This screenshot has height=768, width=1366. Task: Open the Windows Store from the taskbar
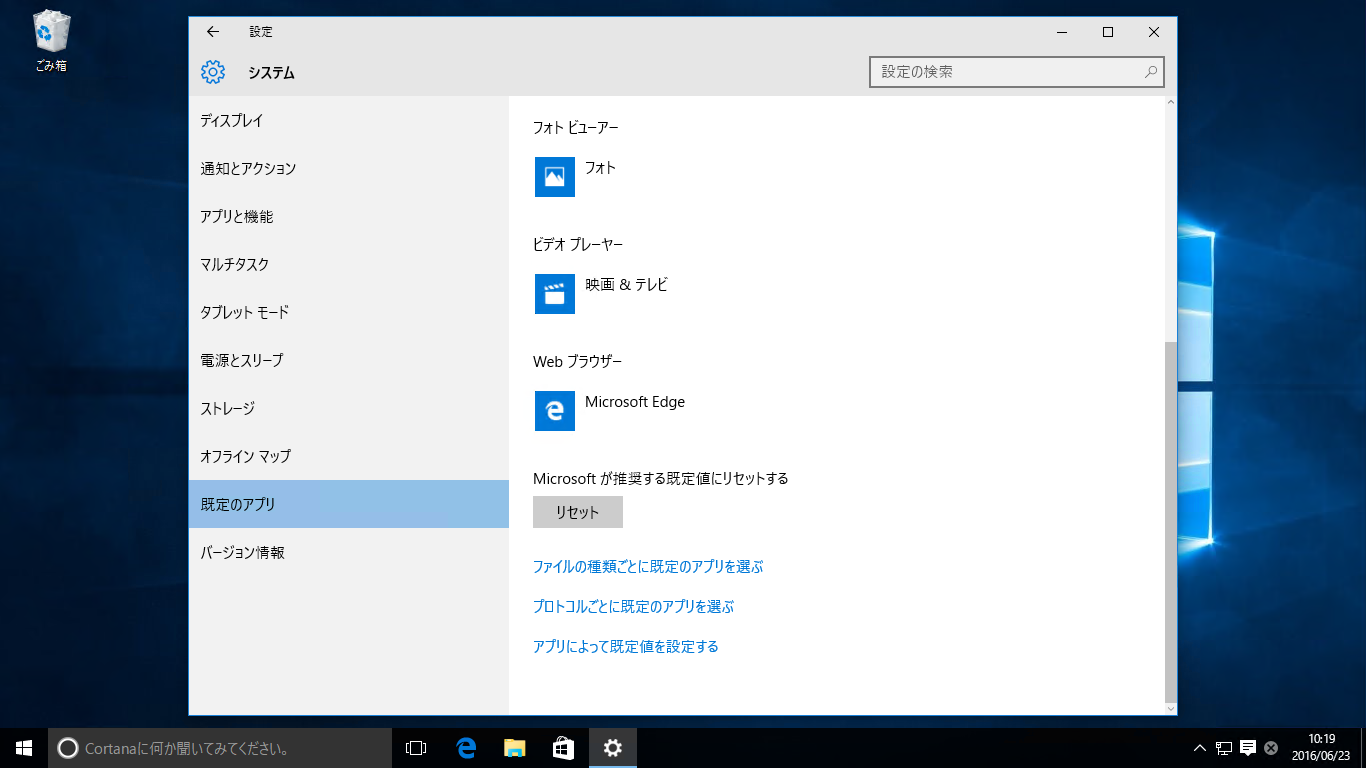(563, 747)
